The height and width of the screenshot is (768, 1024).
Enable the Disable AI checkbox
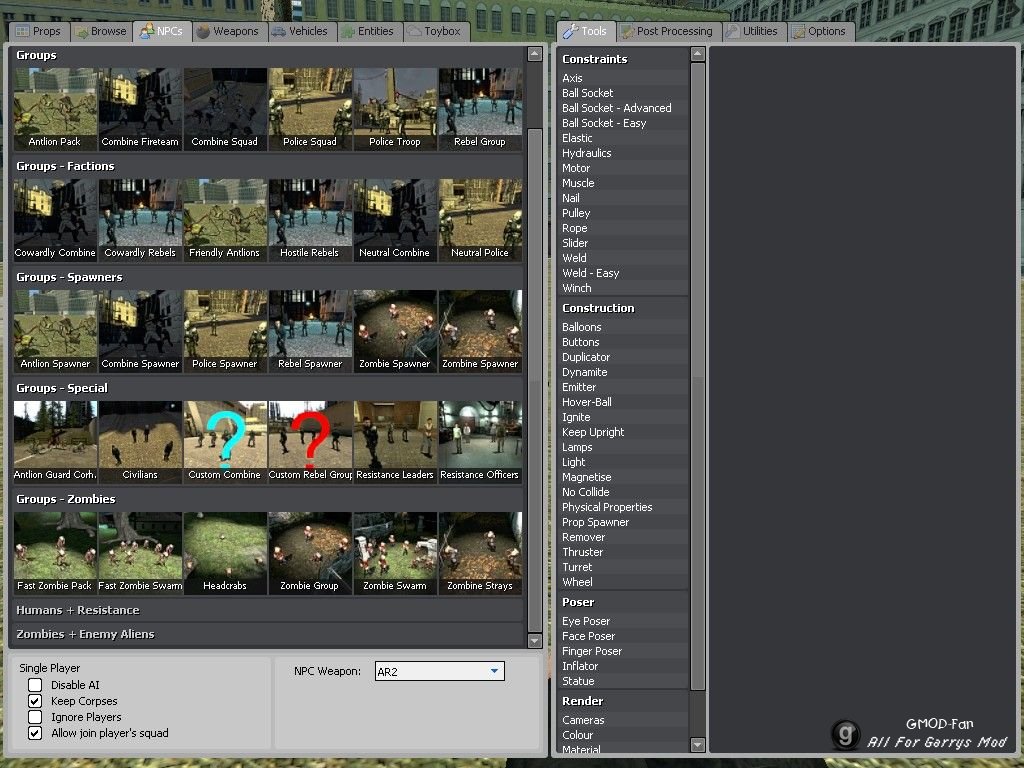pos(35,685)
